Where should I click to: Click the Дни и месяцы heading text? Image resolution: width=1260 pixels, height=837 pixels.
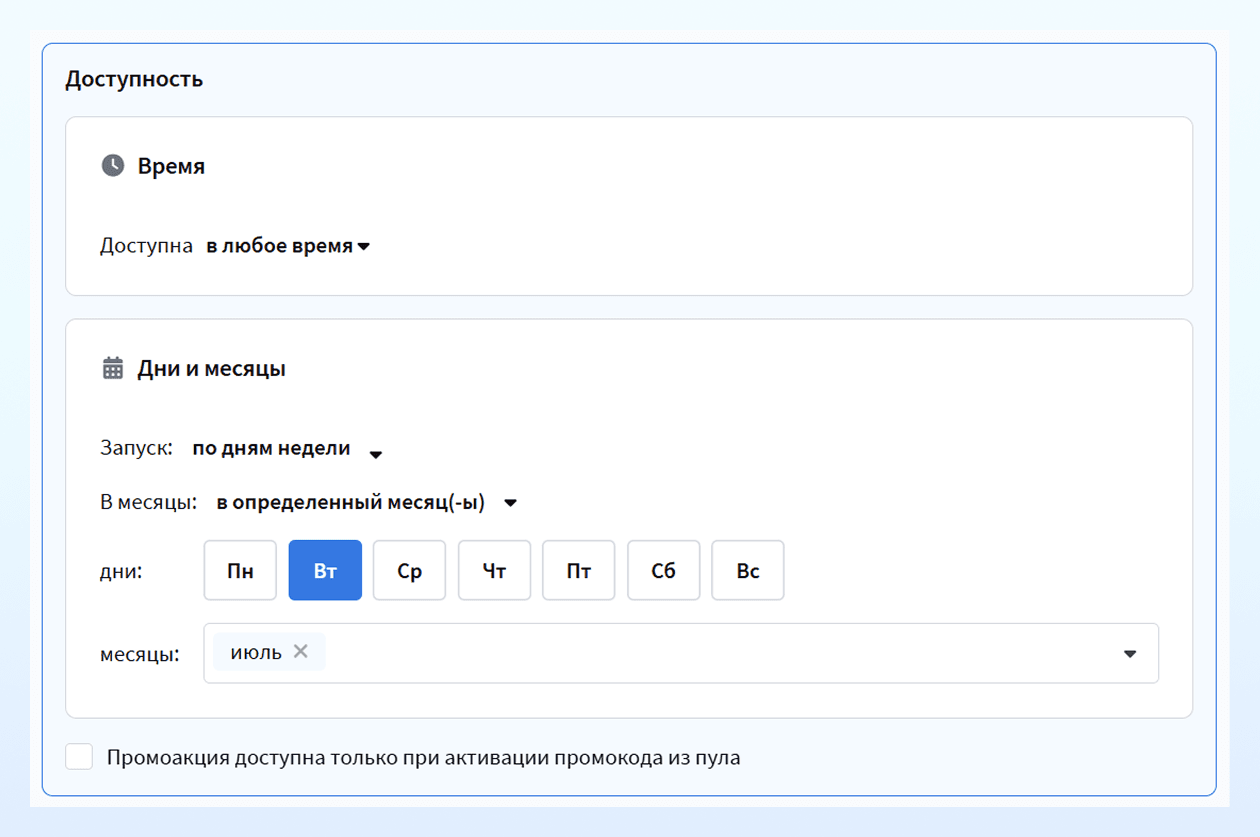point(211,369)
